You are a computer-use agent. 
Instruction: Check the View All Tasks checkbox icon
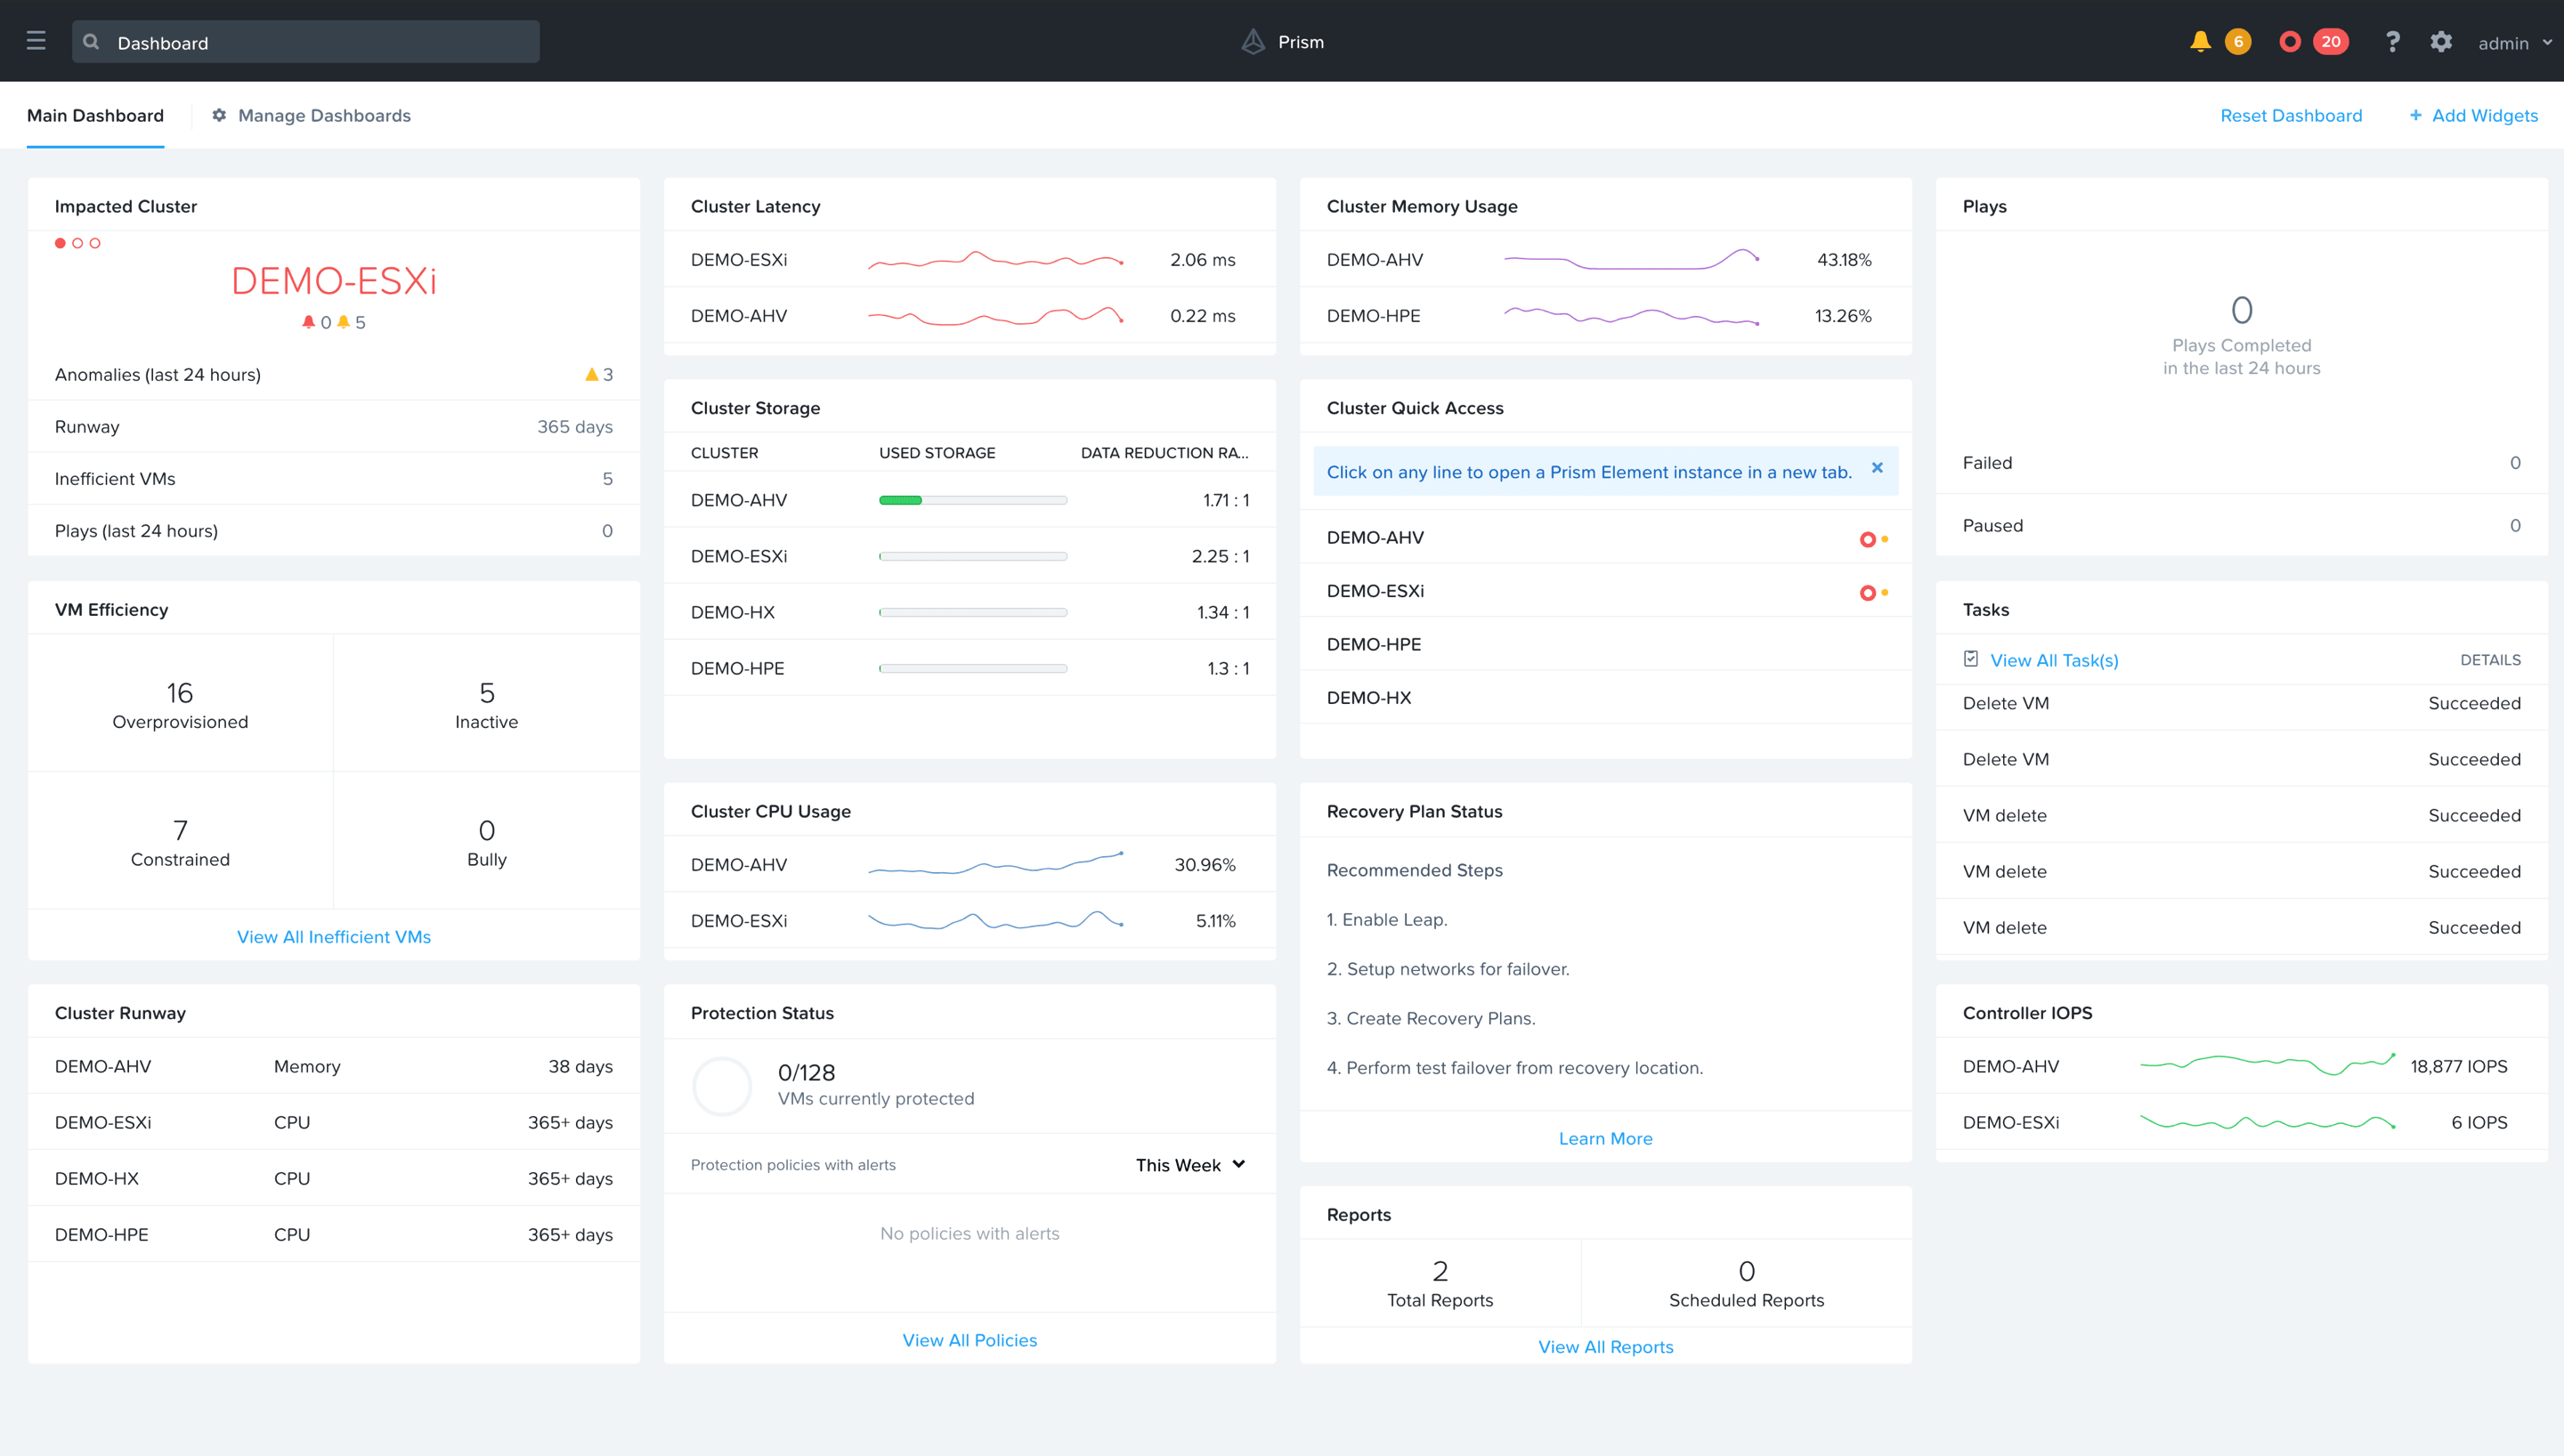(1971, 659)
